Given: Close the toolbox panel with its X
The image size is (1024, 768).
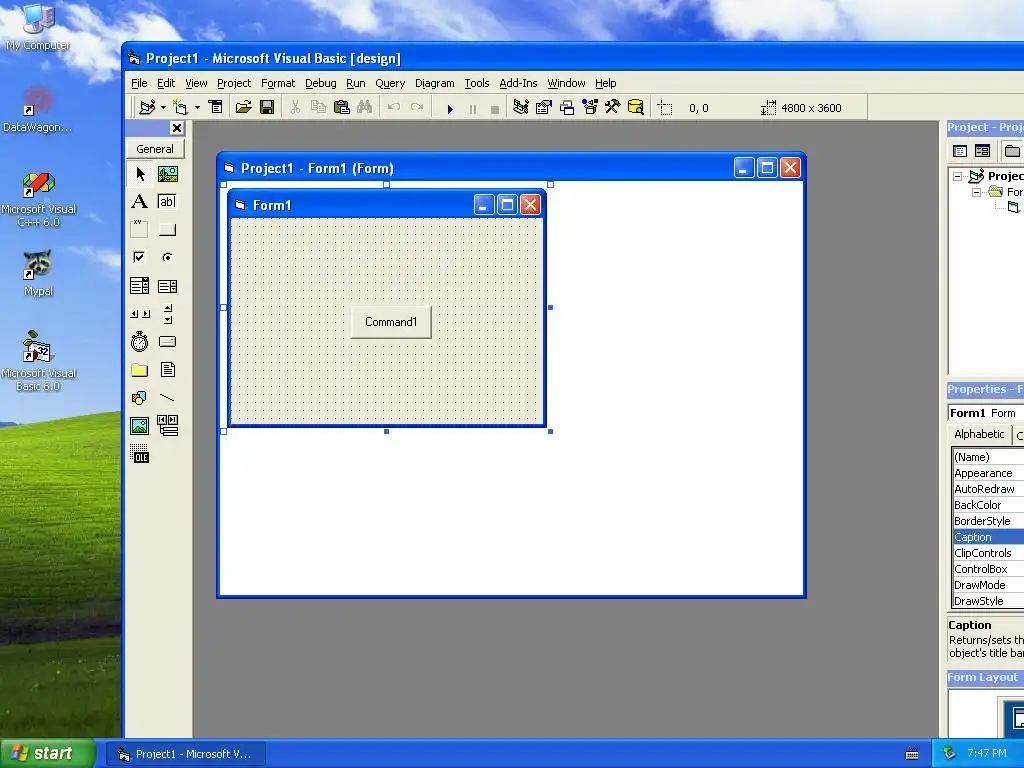Looking at the screenshot, I should click(176, 128).
